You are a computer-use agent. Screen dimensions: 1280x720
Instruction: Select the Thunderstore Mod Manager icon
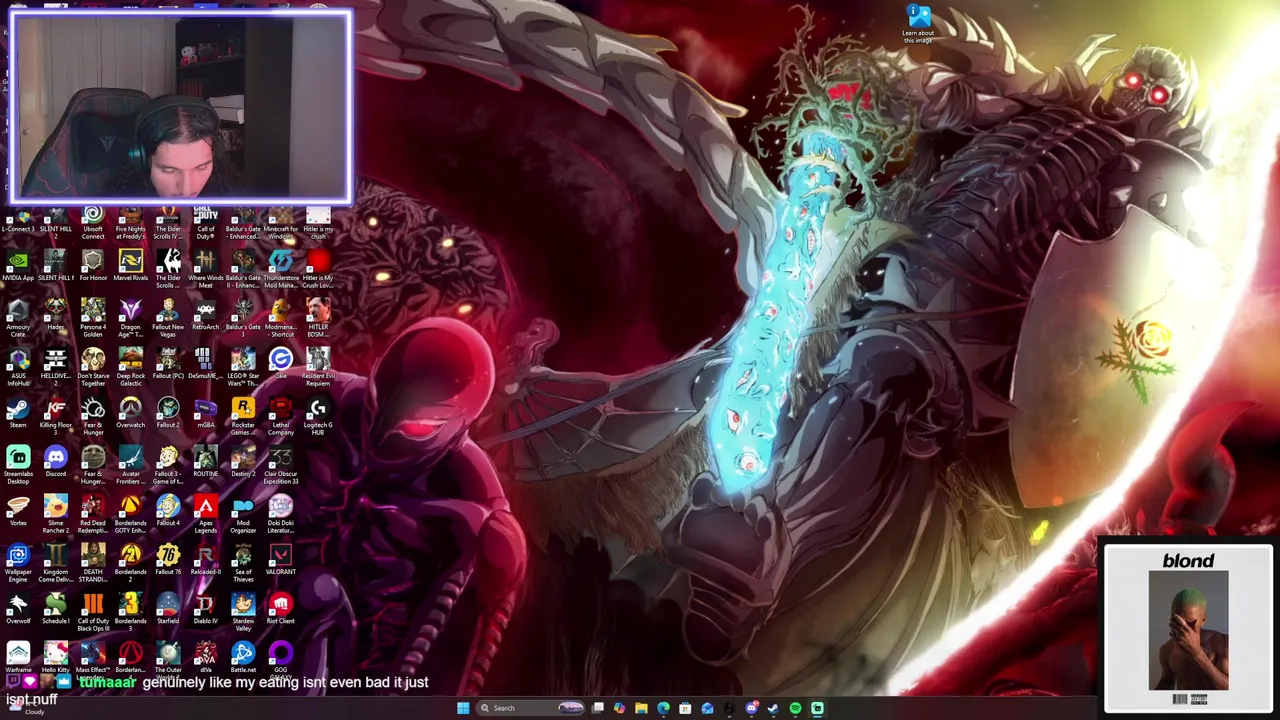280,269
